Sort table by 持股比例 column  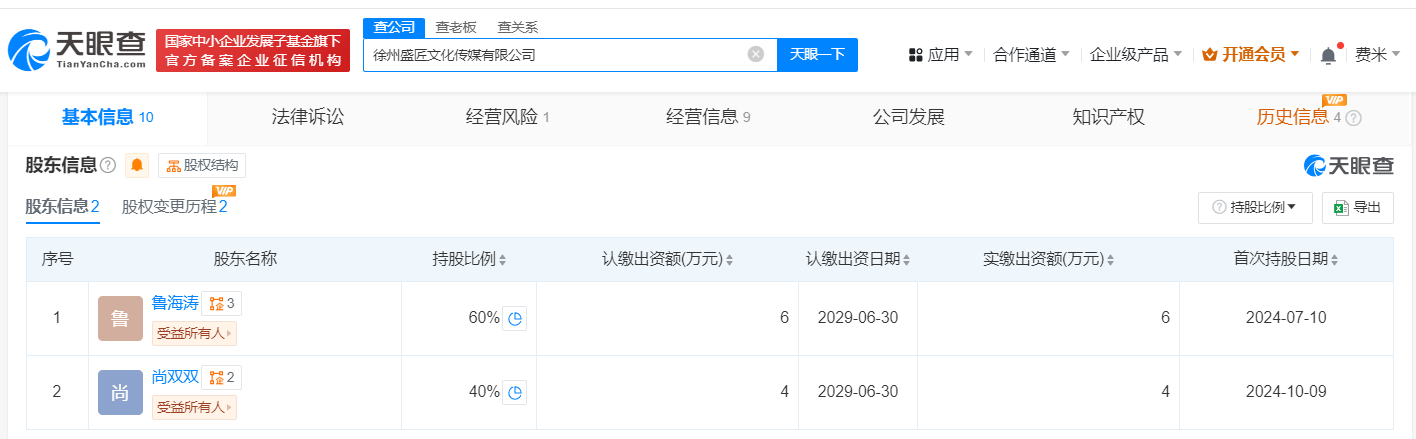coord(469,259)
